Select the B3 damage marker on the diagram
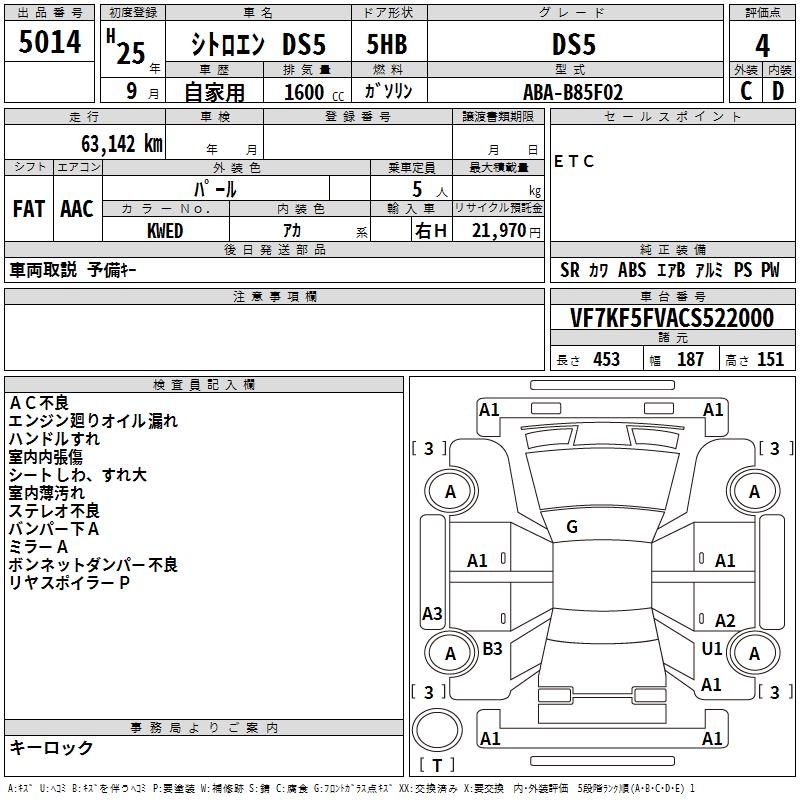 pyautogui.click(x=493, y=648)
